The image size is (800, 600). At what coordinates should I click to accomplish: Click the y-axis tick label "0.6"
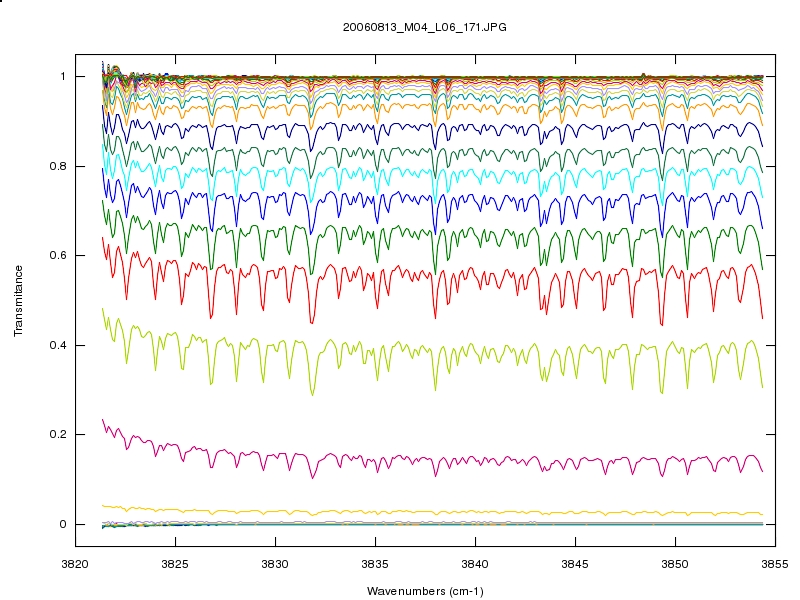(58, 256)
